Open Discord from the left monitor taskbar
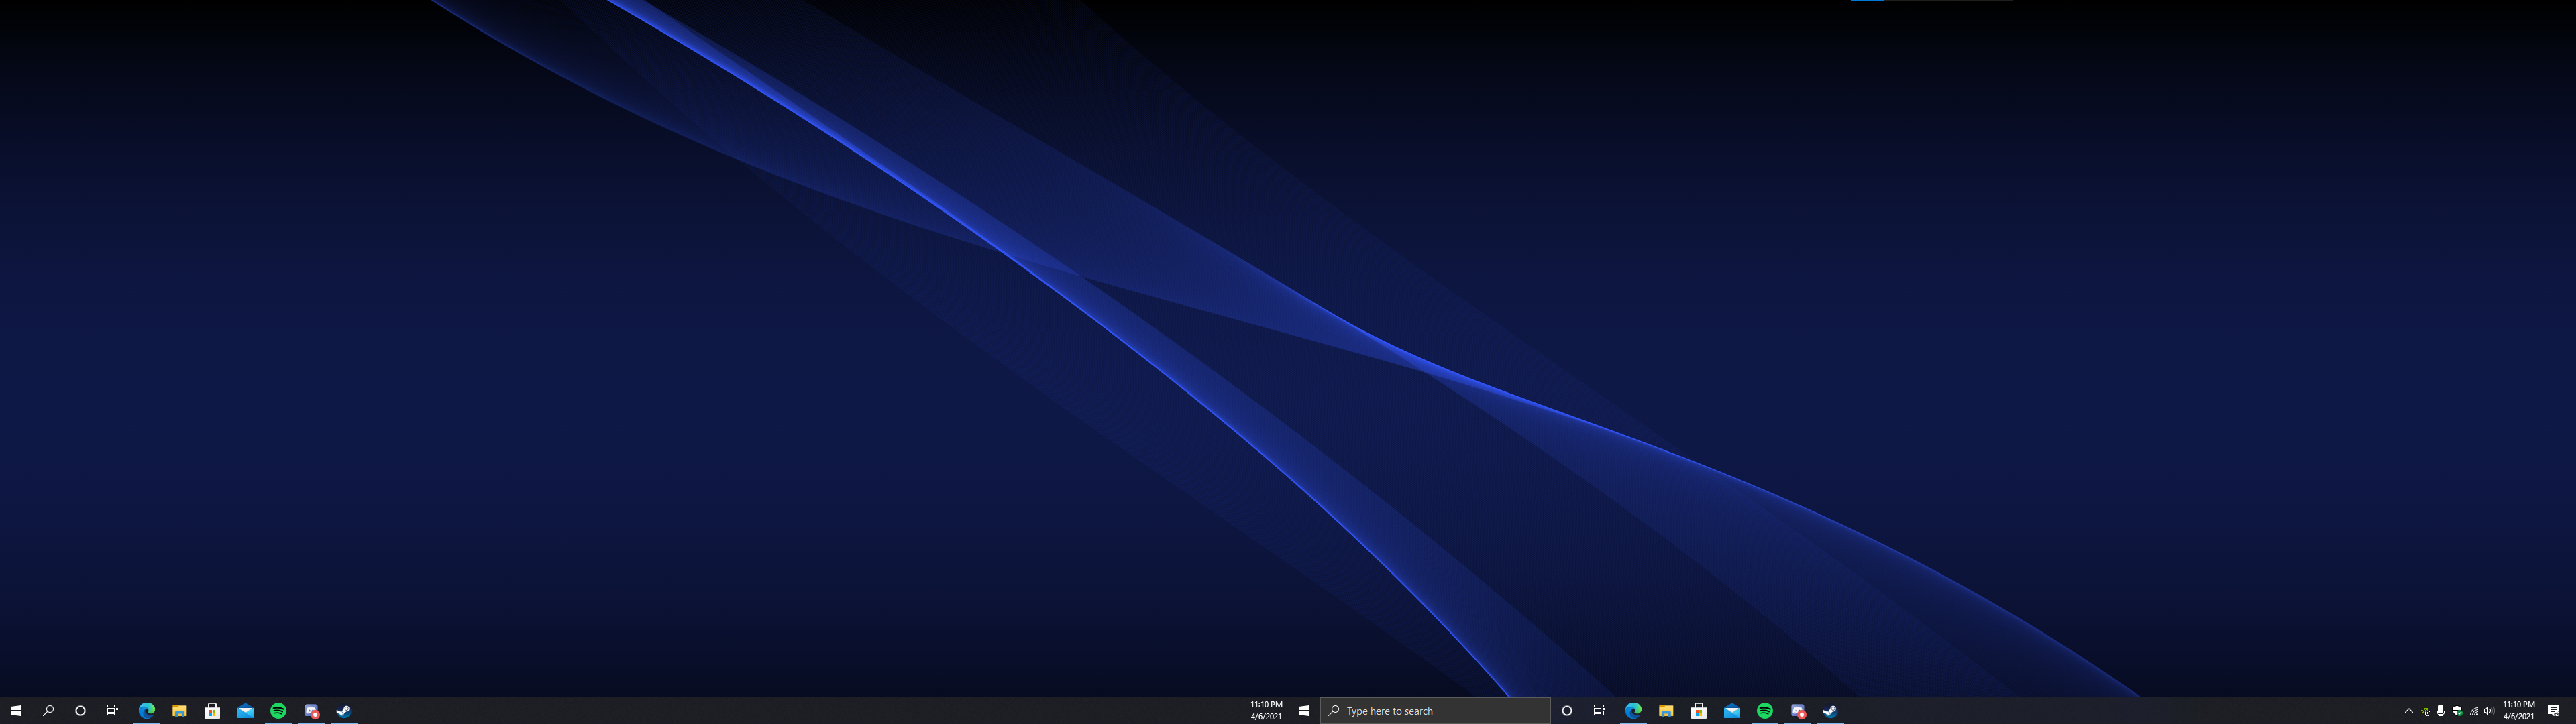This screenshot has width=2576, height=724. click(x=311, y=711)
